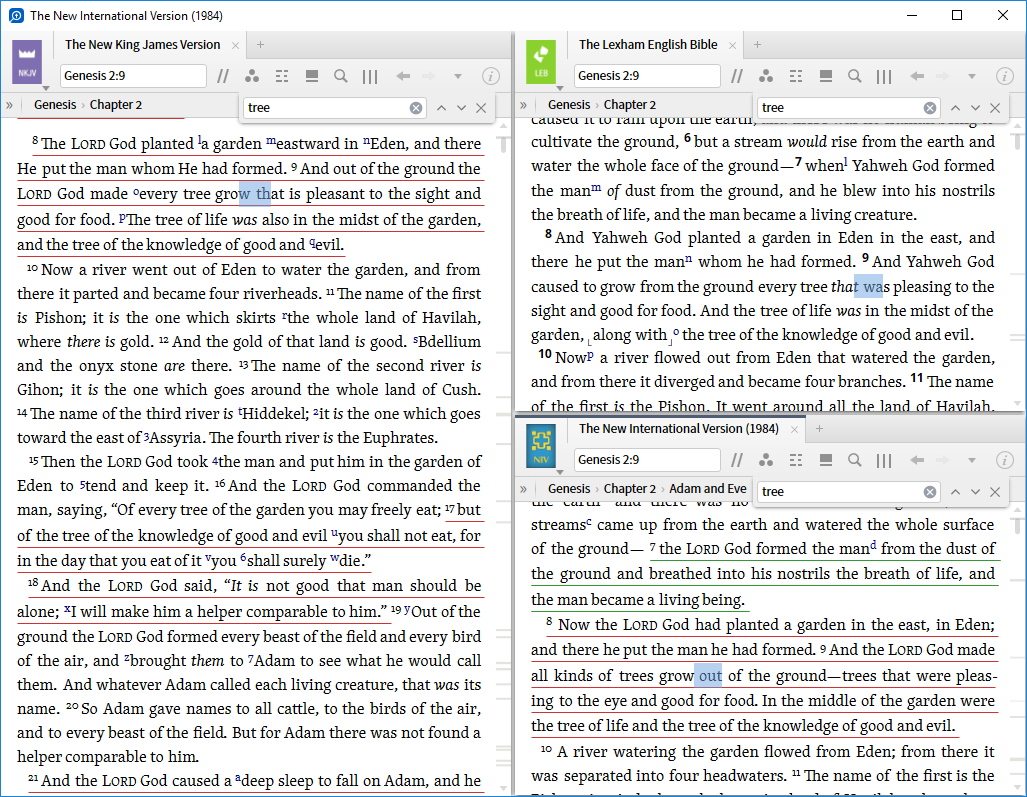The width and height of the screenshot is (1027, 797).
Task: Open the NKJV resource icon menu
Action: pyautogui.click(x=27, y=62)
